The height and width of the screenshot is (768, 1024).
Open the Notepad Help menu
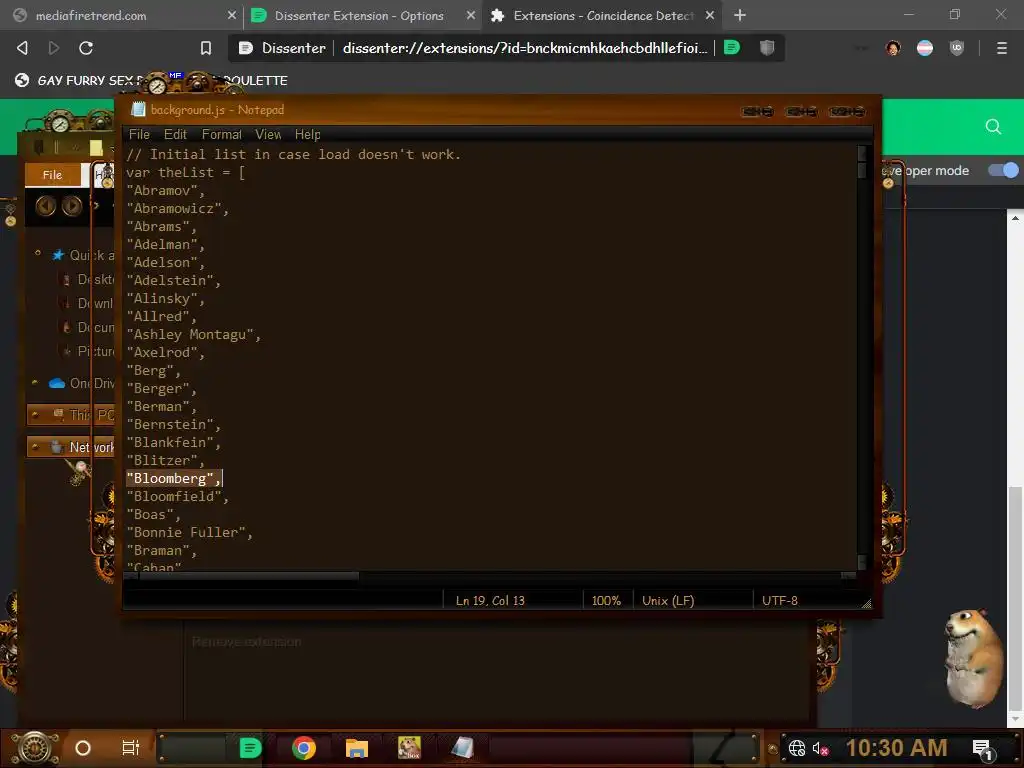coord(308,135)
